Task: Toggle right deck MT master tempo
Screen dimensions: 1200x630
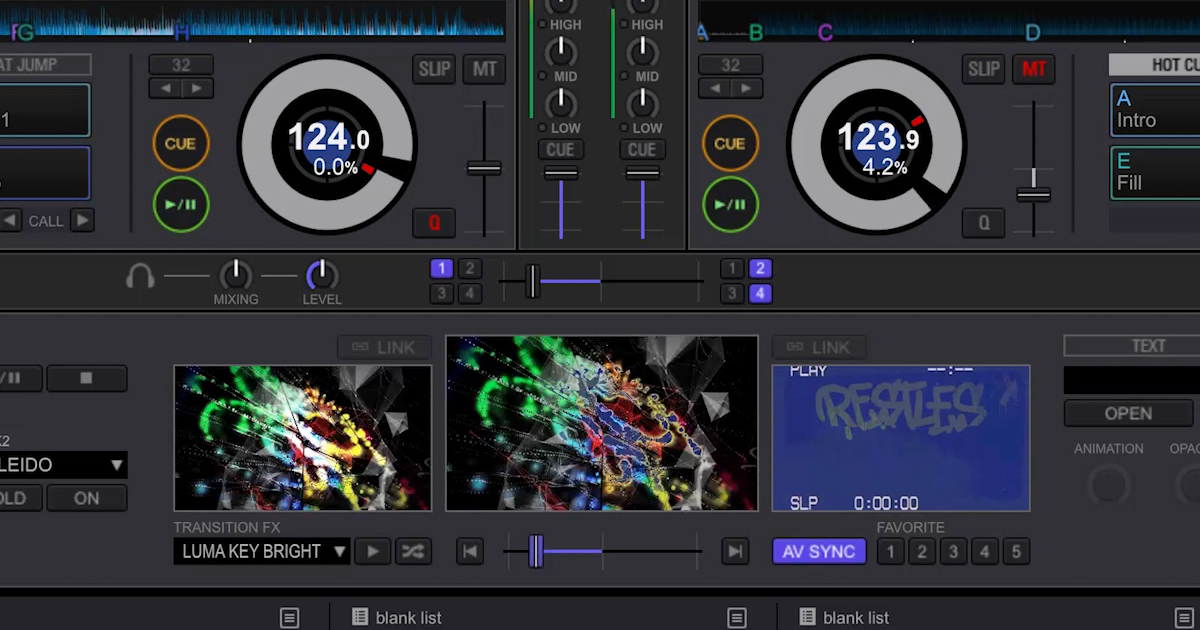Action: click(x=1034, y=69)
